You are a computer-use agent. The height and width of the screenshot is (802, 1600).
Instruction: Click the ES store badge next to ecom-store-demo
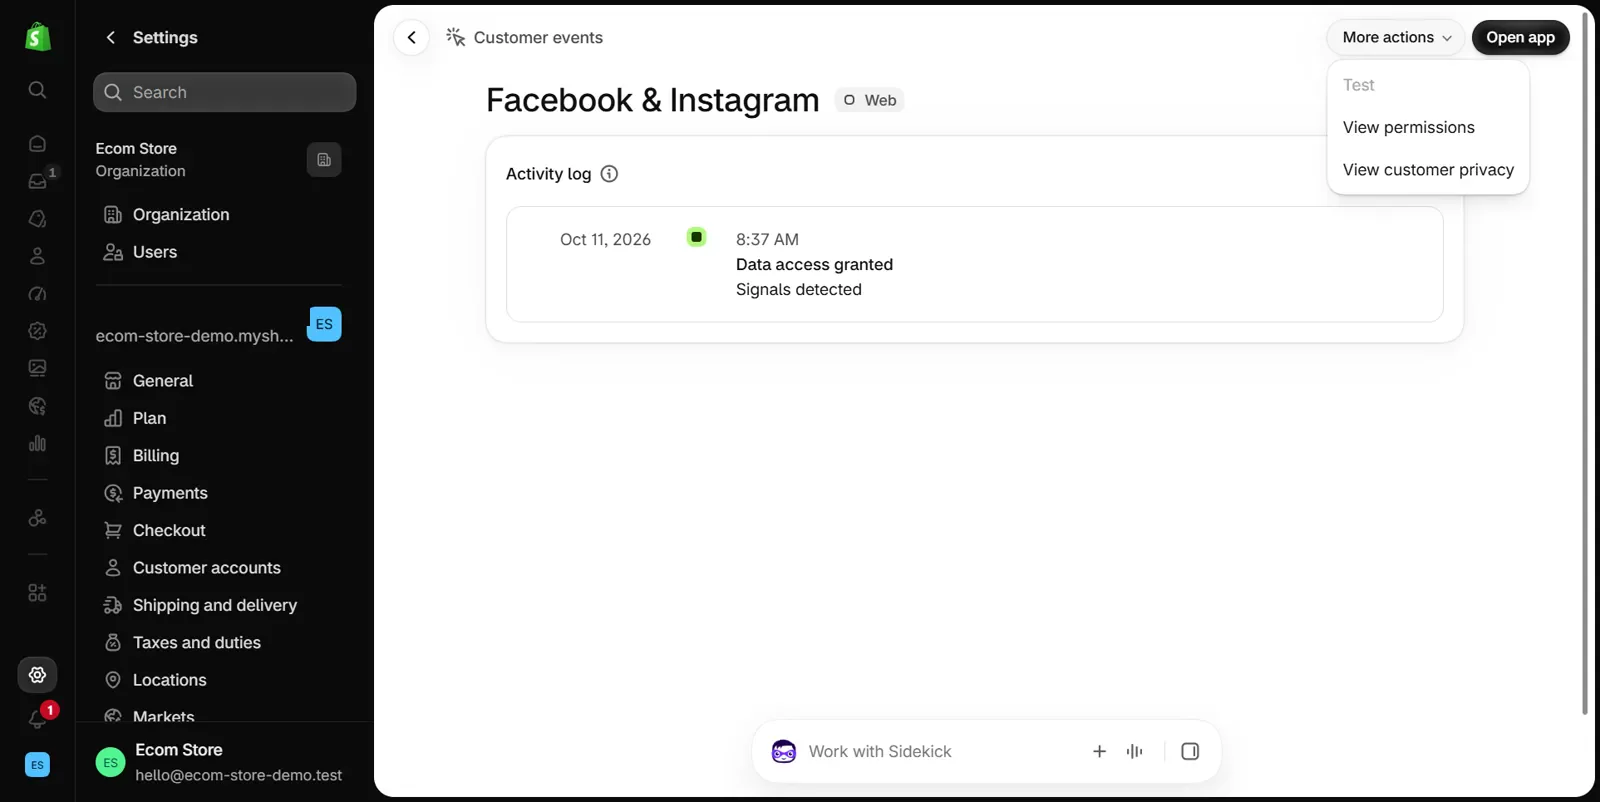[324, 324]
